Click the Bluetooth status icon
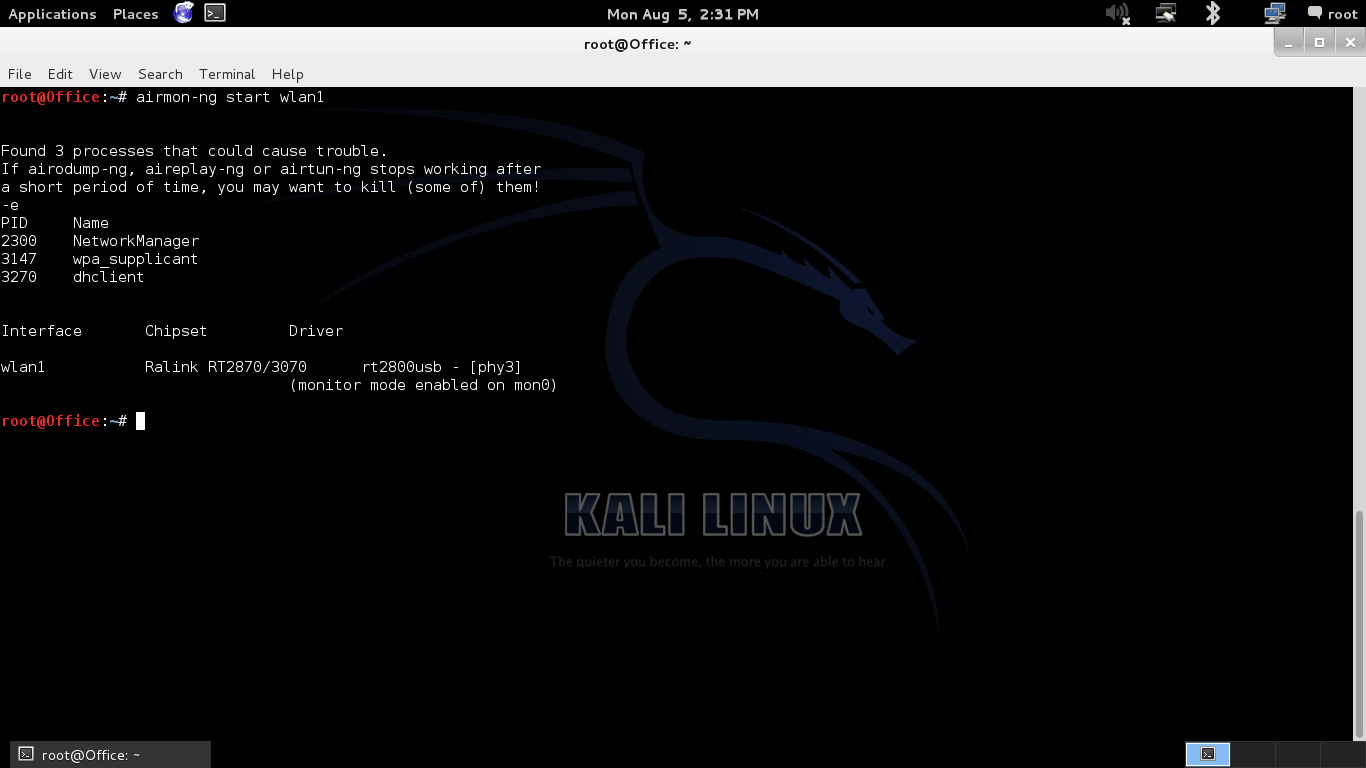Image resolution: width=1366 pixels, height=768 pixels. click(1213, 14)
